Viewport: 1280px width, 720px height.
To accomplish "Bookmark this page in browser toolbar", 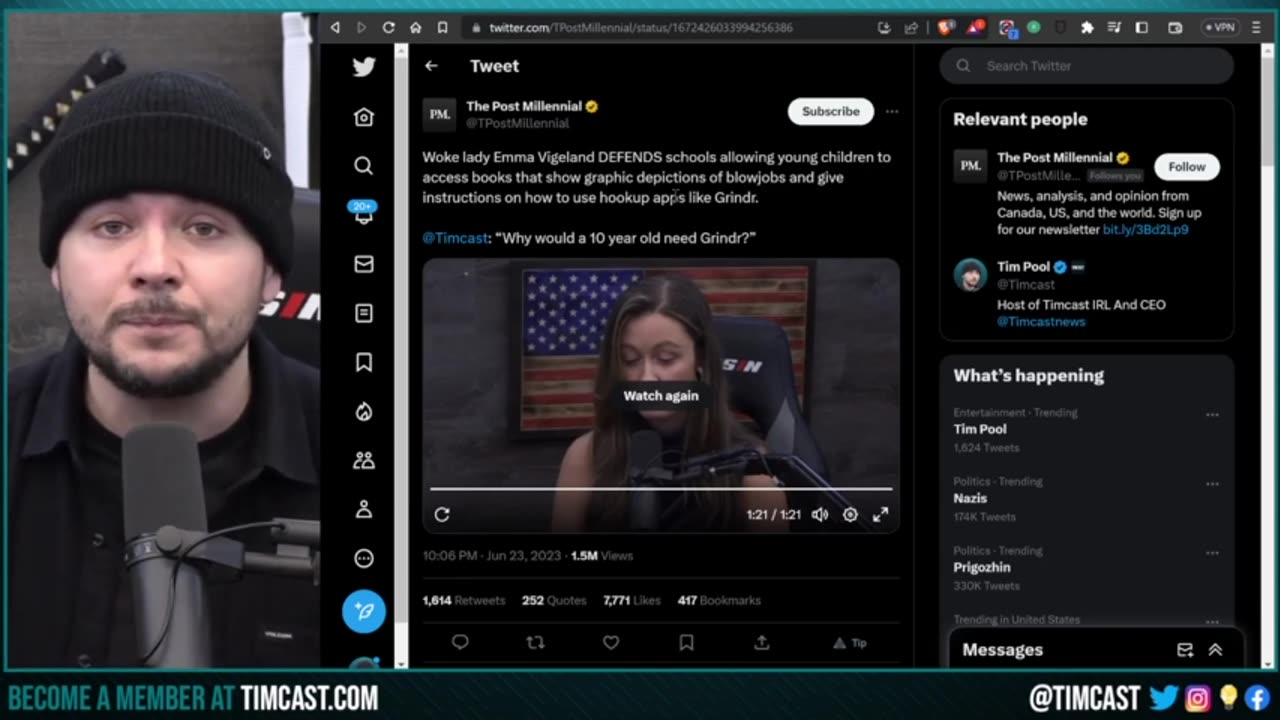I will tap(442, 27).
